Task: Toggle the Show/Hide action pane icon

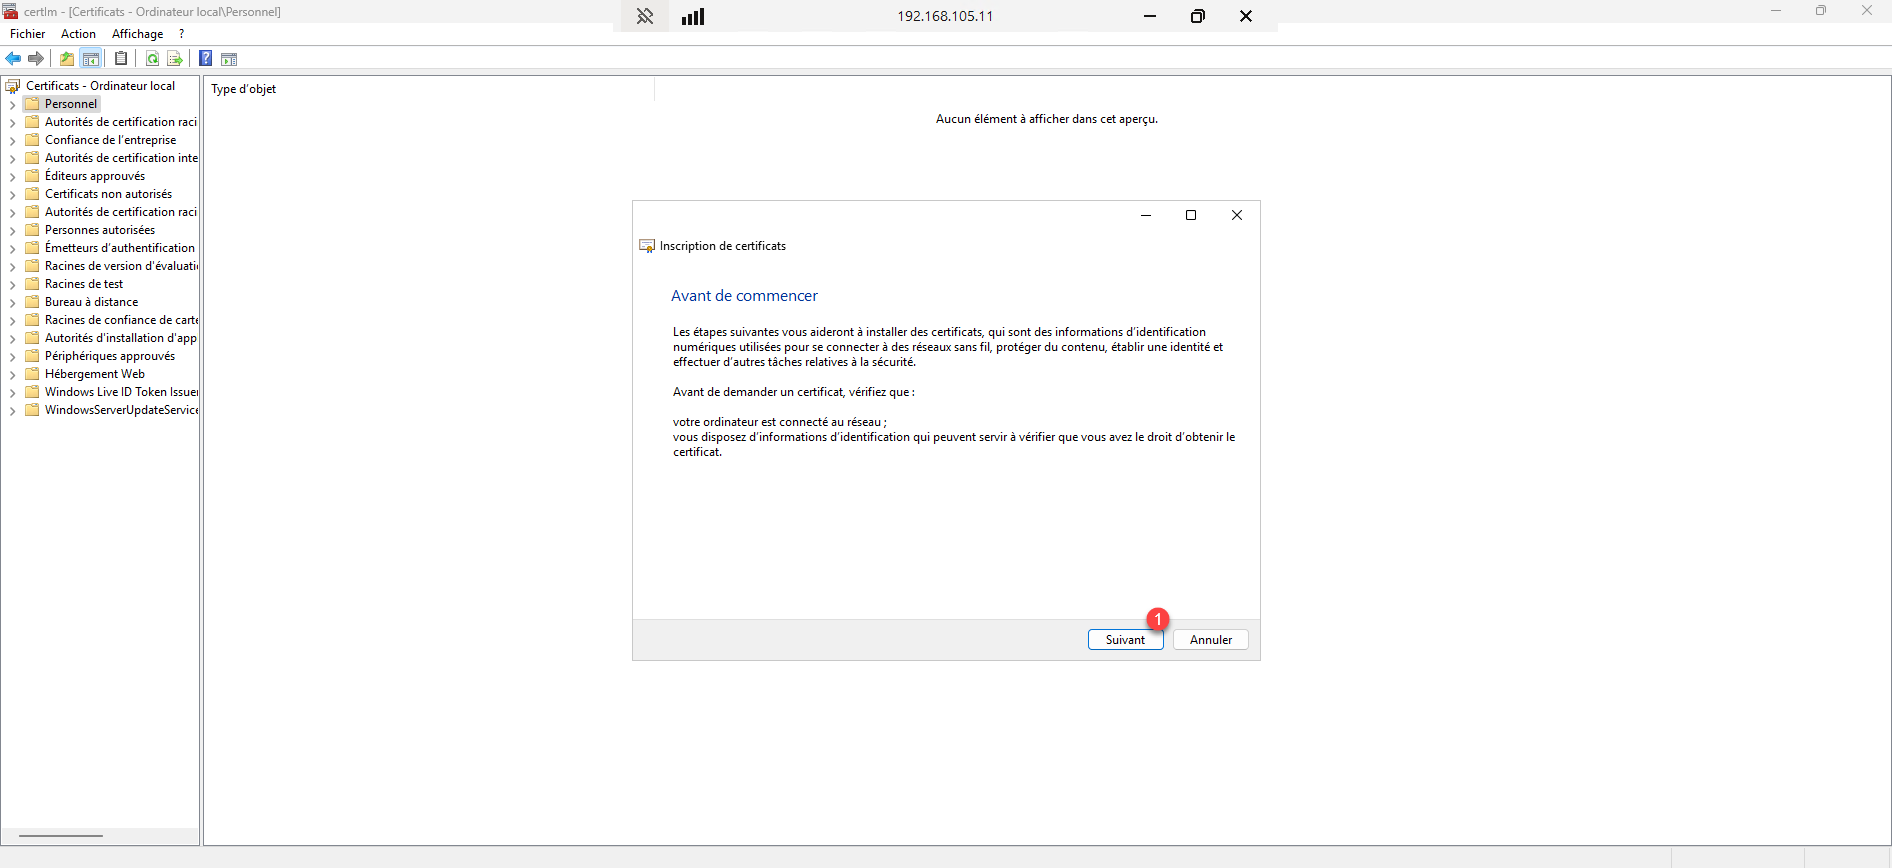Action: pyautogui.click(x=229, y=59)
